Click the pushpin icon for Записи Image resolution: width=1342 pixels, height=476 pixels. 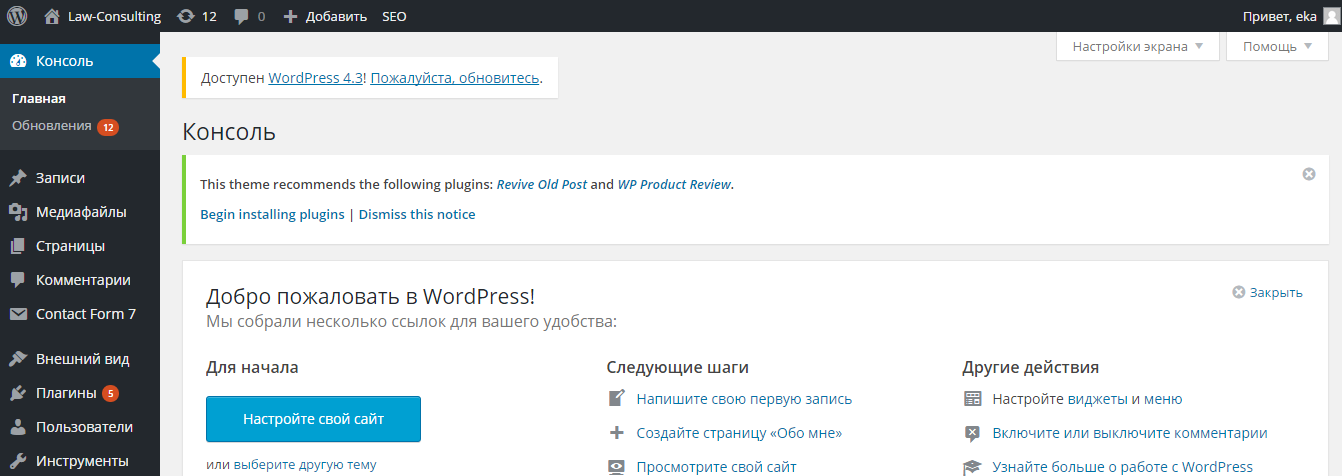tap(18, 178)
